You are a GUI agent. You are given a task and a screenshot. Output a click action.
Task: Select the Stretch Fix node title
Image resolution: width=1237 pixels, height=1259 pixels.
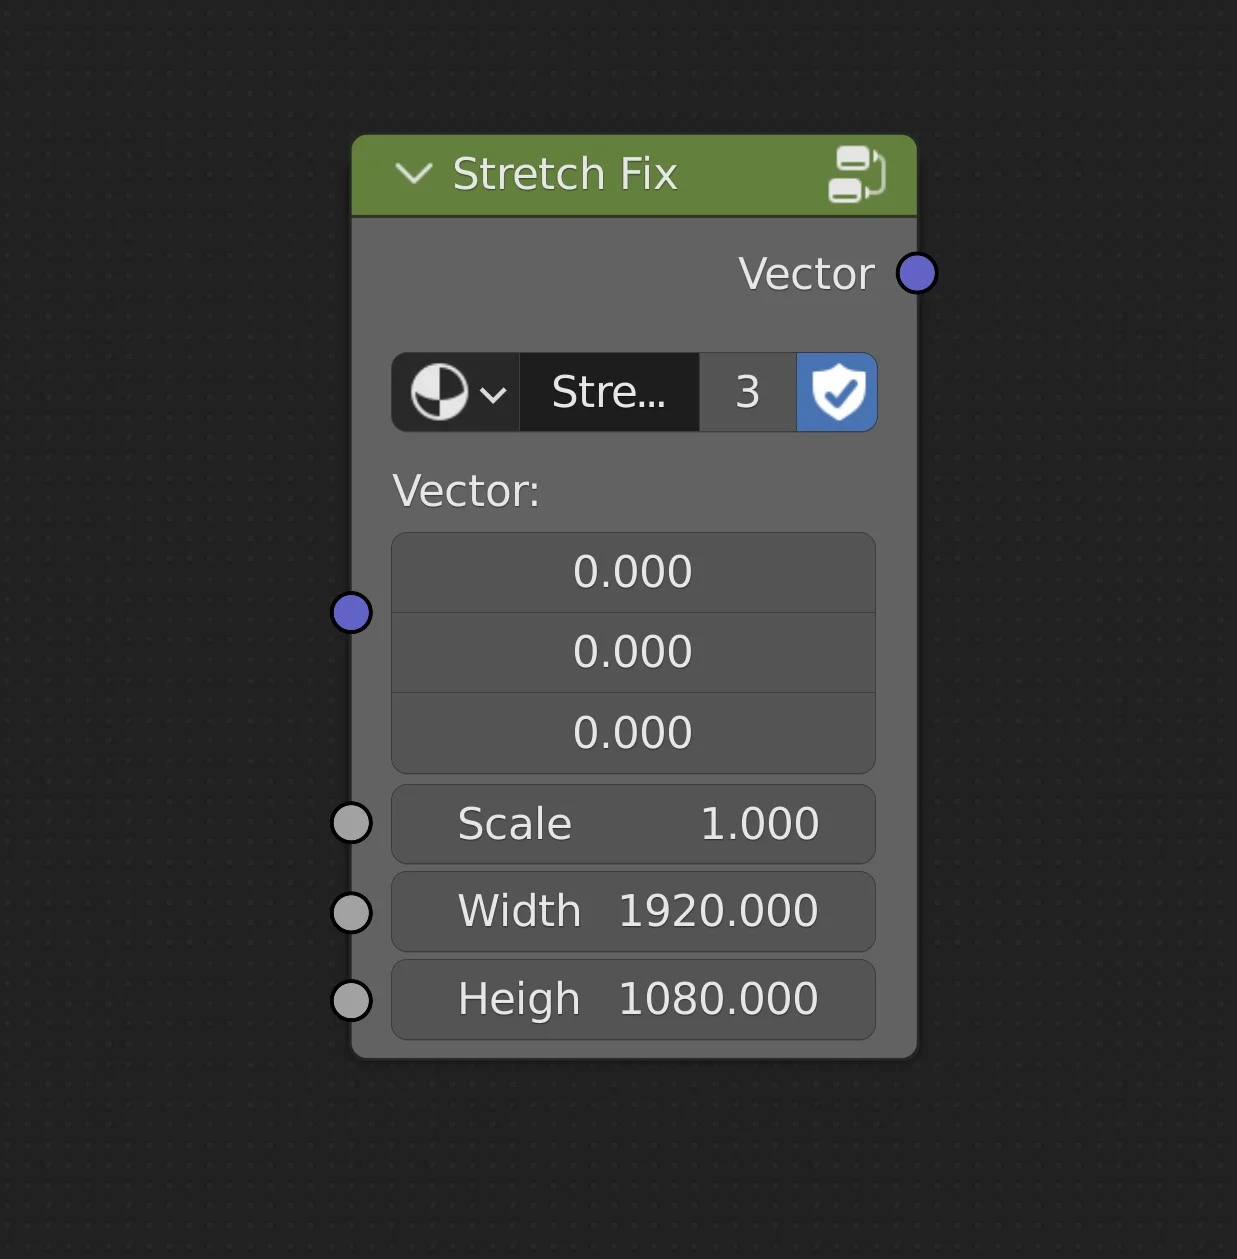coord(565,174)
